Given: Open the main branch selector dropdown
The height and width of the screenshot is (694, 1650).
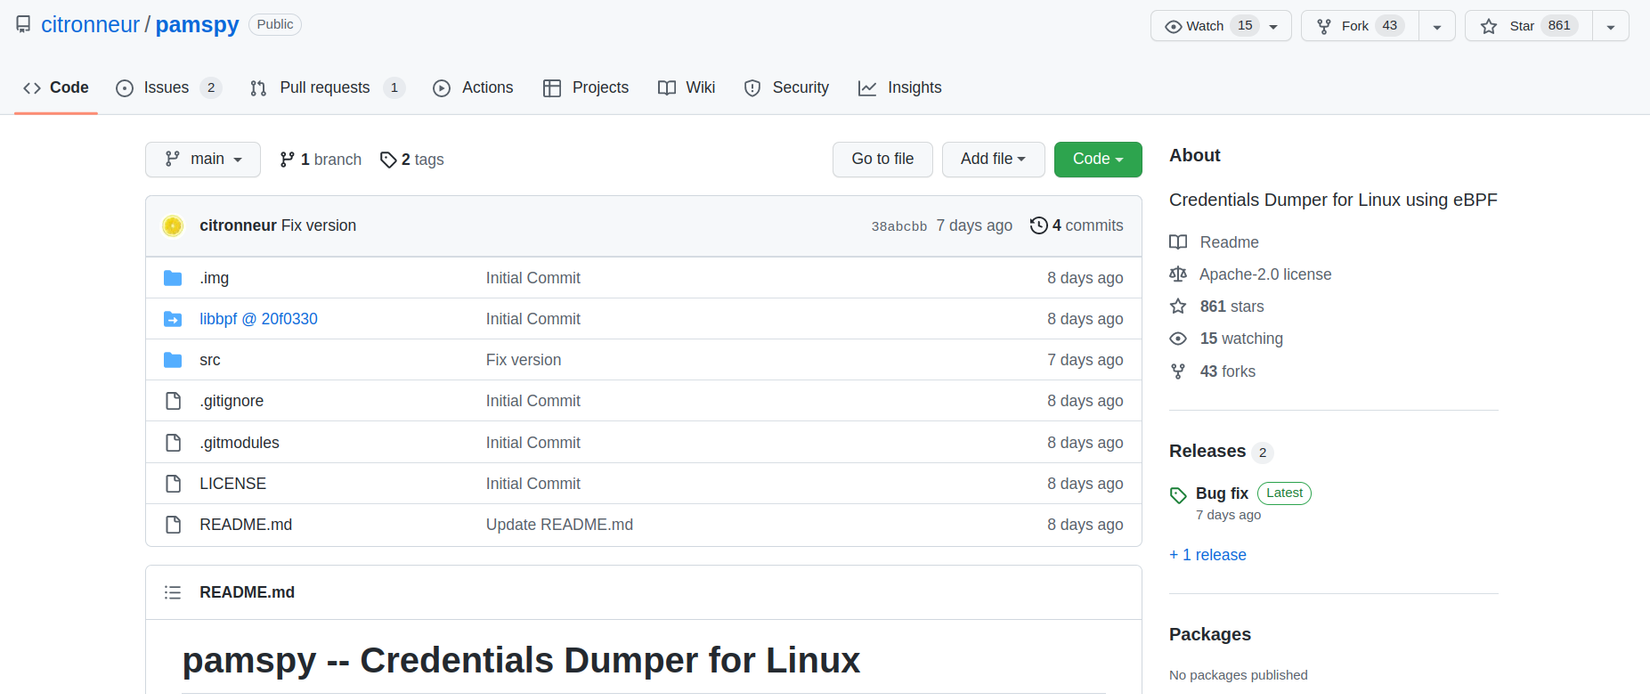Looking at the screenshot, I should click(x=203, y=160).
